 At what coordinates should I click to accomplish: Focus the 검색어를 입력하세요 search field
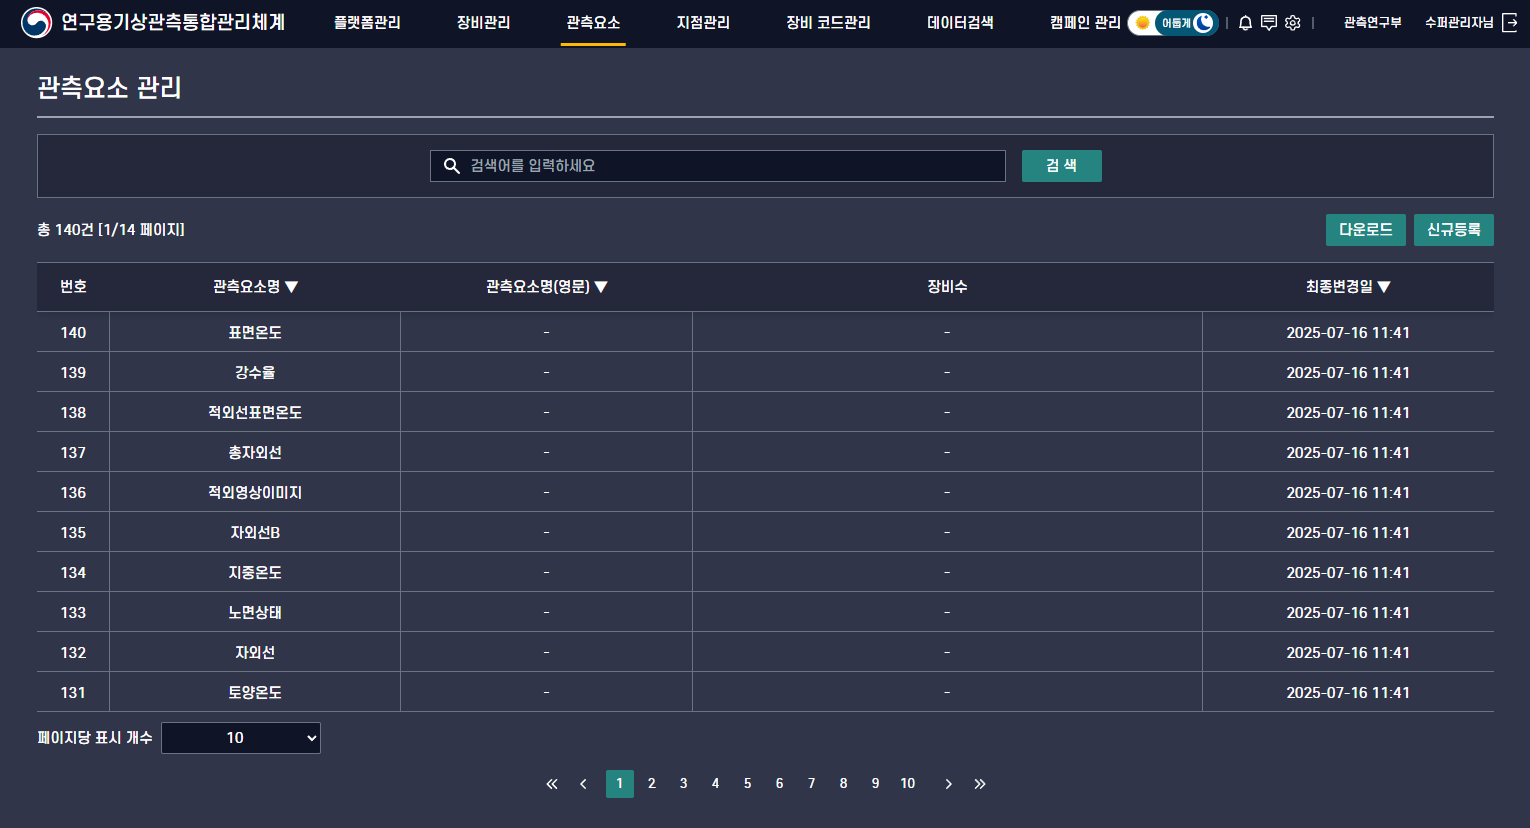click(x=718, y=166)
